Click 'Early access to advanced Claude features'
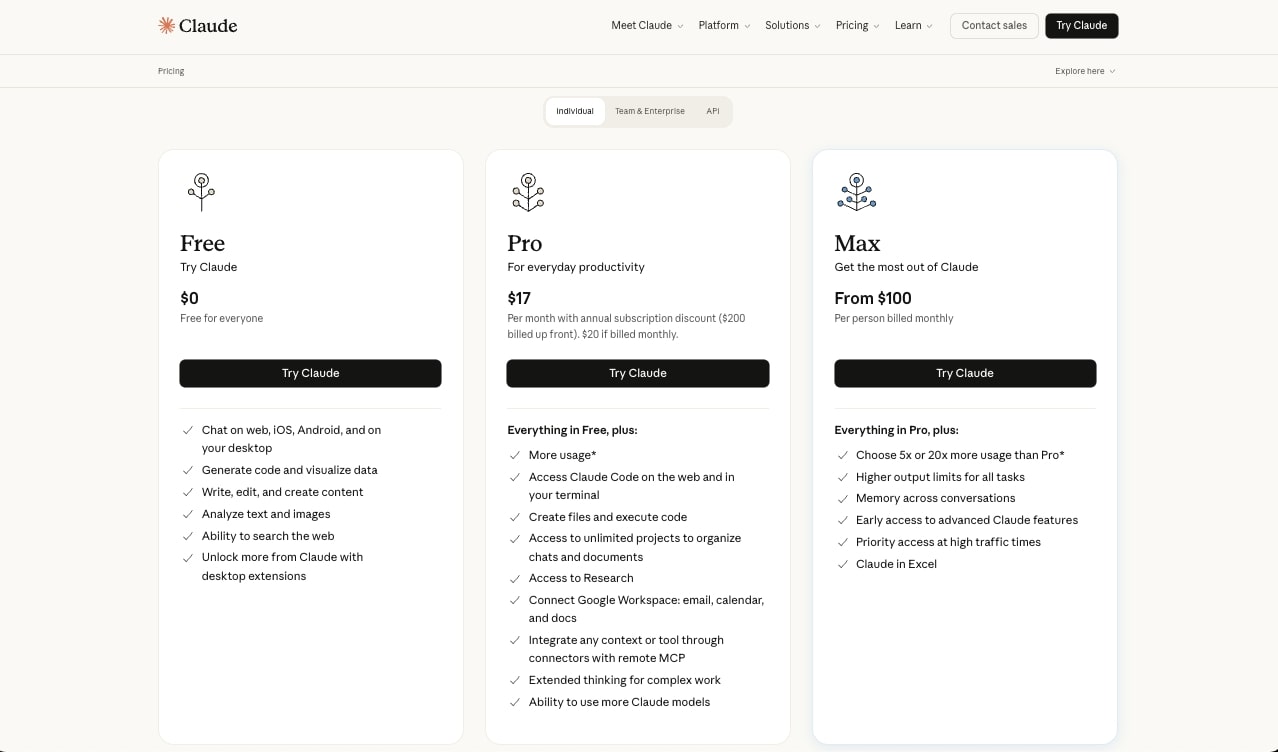The image size is (1278, 752). (x=967, y=520)
